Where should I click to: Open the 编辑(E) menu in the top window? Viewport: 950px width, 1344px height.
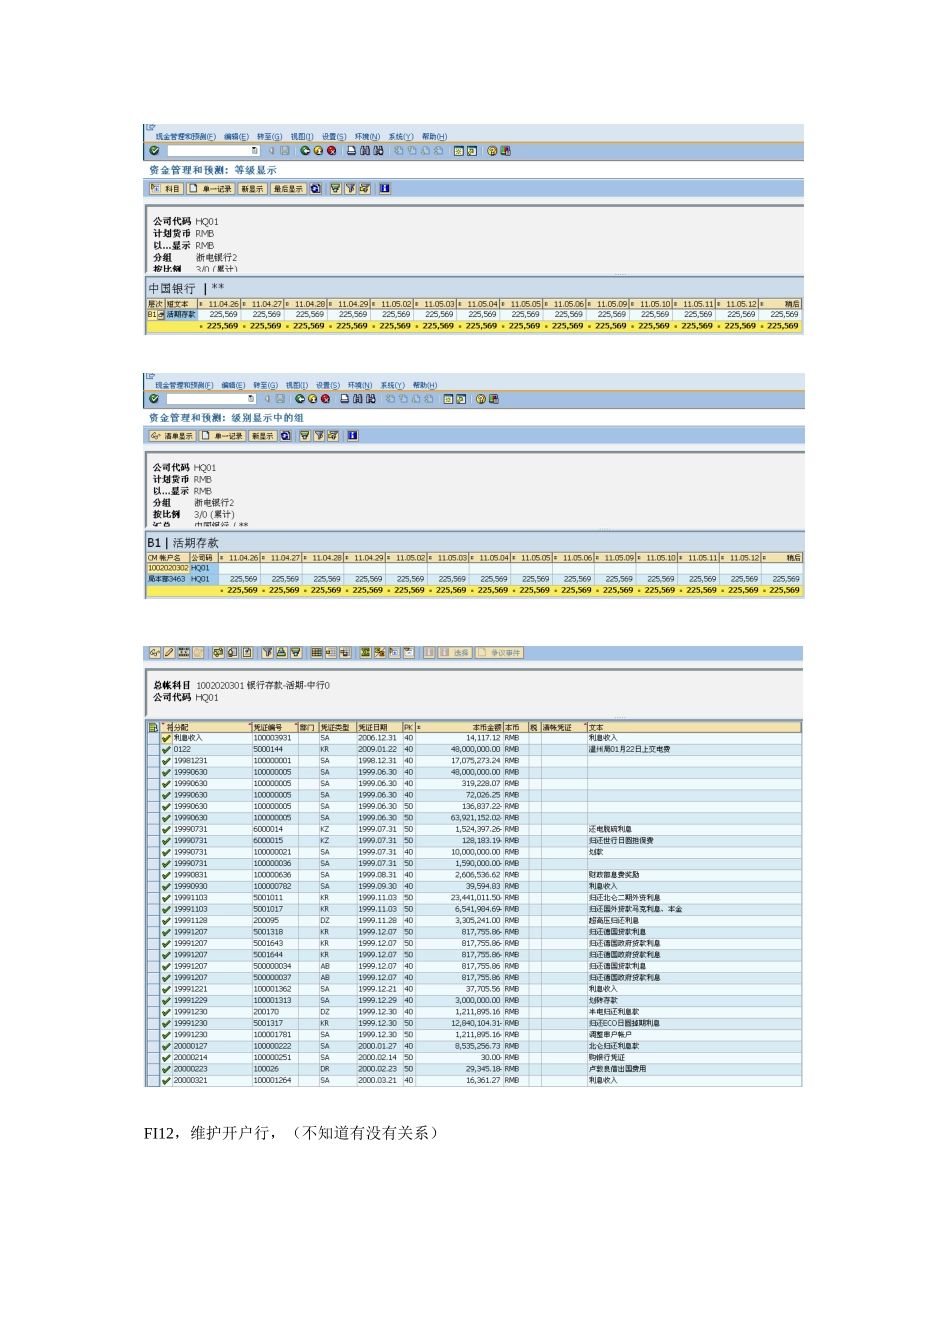coord(236,137)
